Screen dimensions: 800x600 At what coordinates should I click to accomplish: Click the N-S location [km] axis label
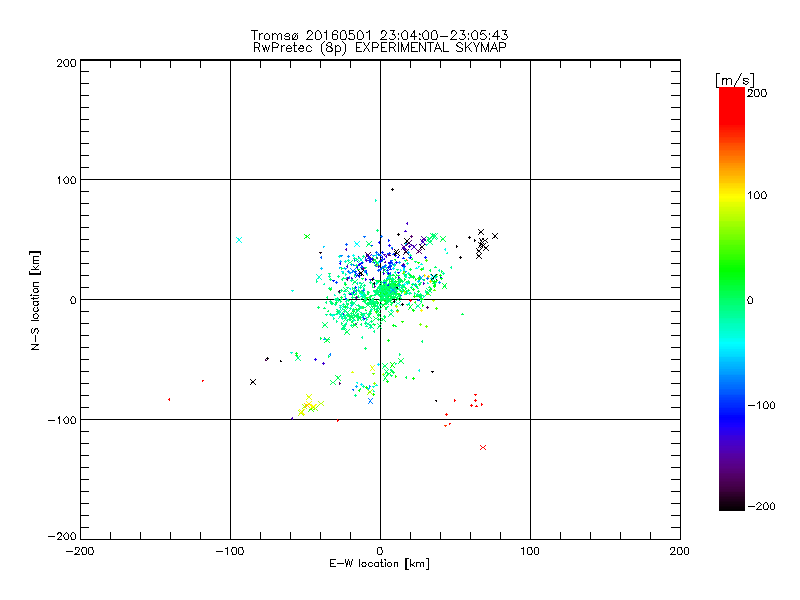[x=35, y=301]
